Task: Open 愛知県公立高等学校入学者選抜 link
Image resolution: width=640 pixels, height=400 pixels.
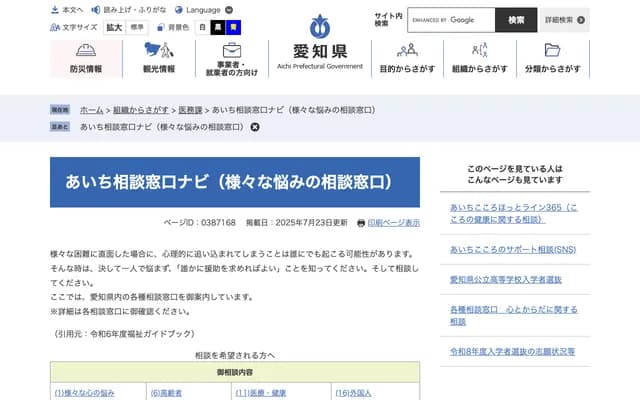Action: click(x=506, y=280)
